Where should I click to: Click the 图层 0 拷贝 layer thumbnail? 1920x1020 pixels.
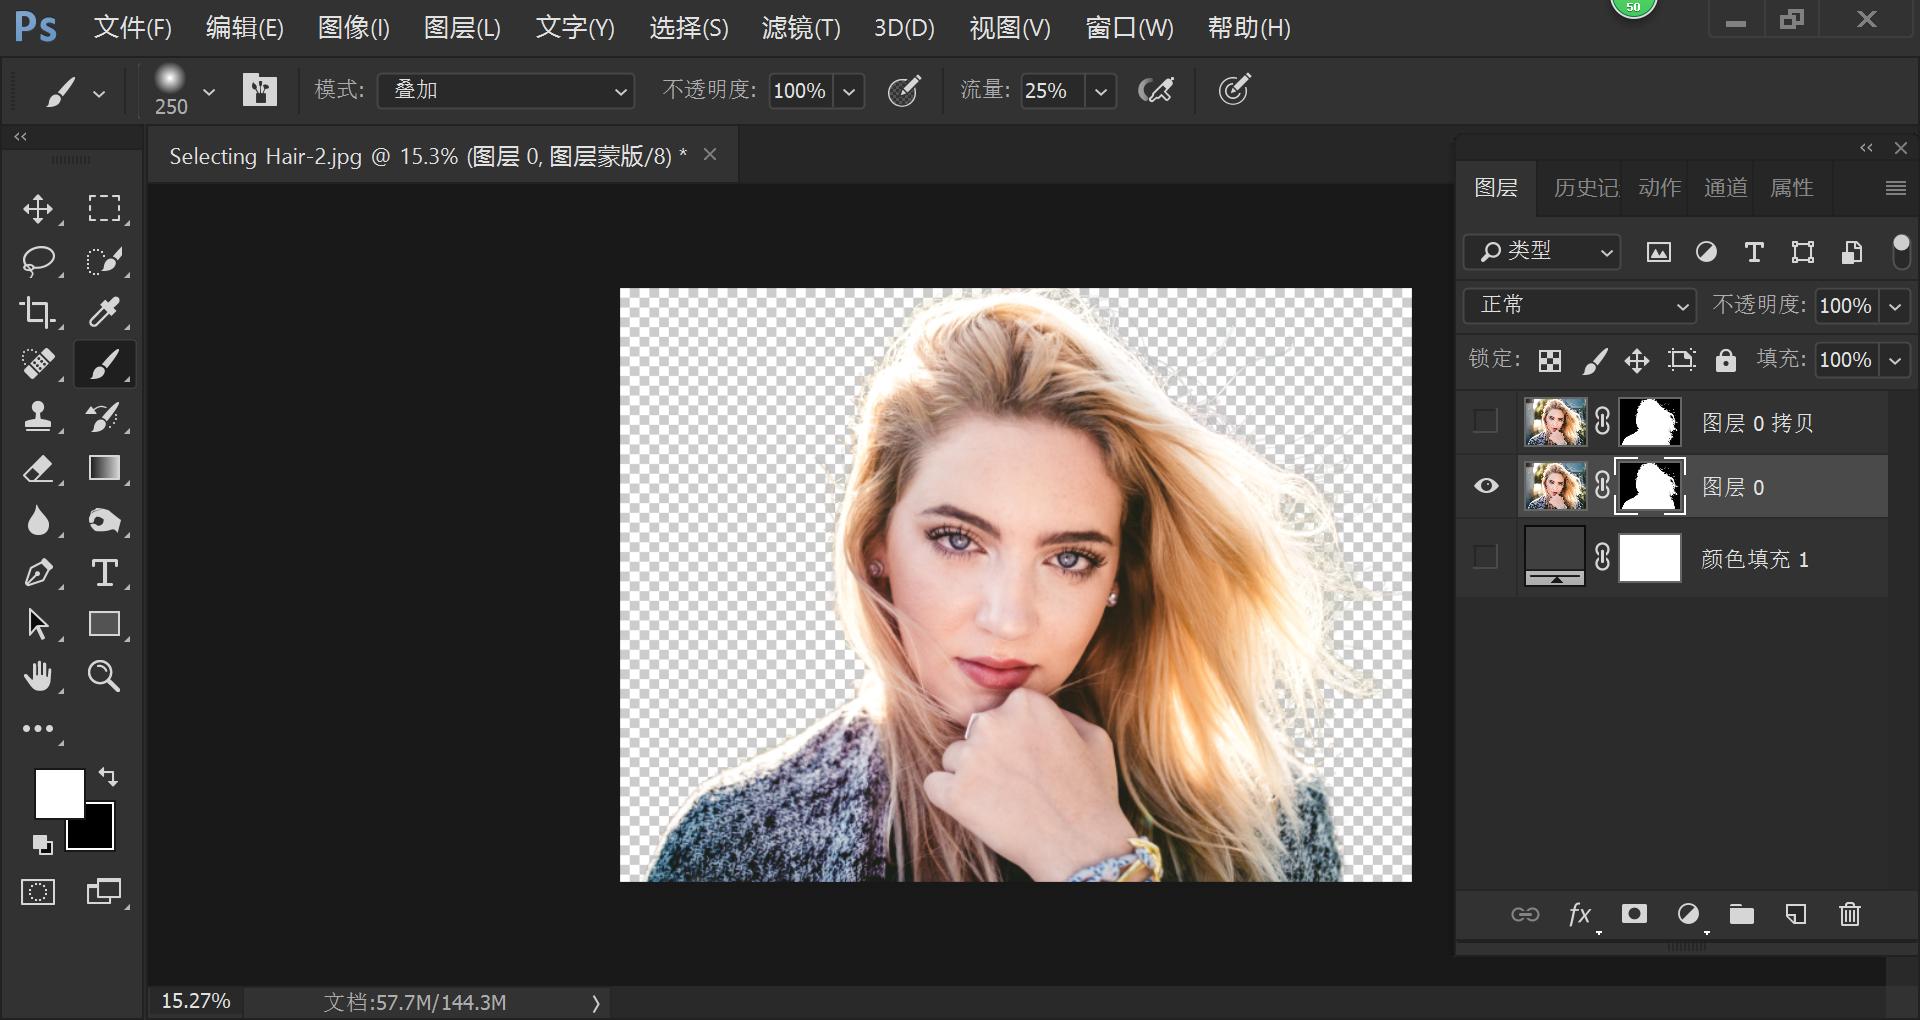[1555, 422]
